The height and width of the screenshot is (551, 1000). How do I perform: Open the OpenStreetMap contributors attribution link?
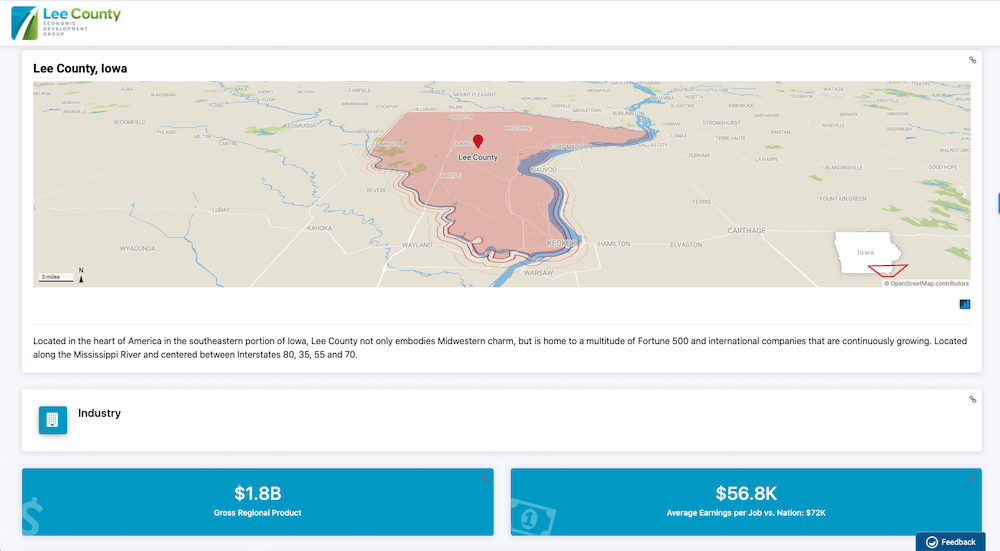(x=929, y=284)
